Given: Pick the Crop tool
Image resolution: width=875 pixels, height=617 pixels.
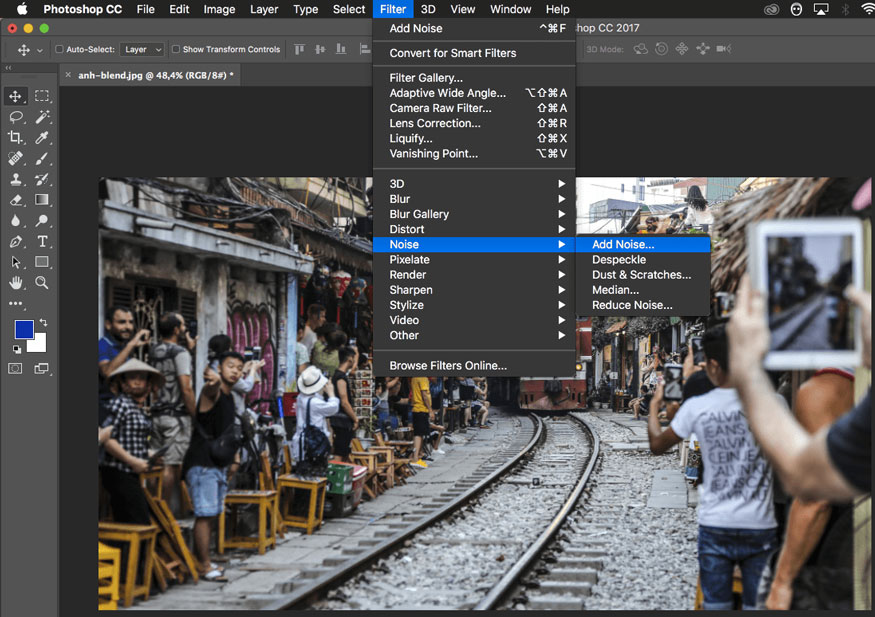Looking at the screenshot, I should (x=16, y=138).
